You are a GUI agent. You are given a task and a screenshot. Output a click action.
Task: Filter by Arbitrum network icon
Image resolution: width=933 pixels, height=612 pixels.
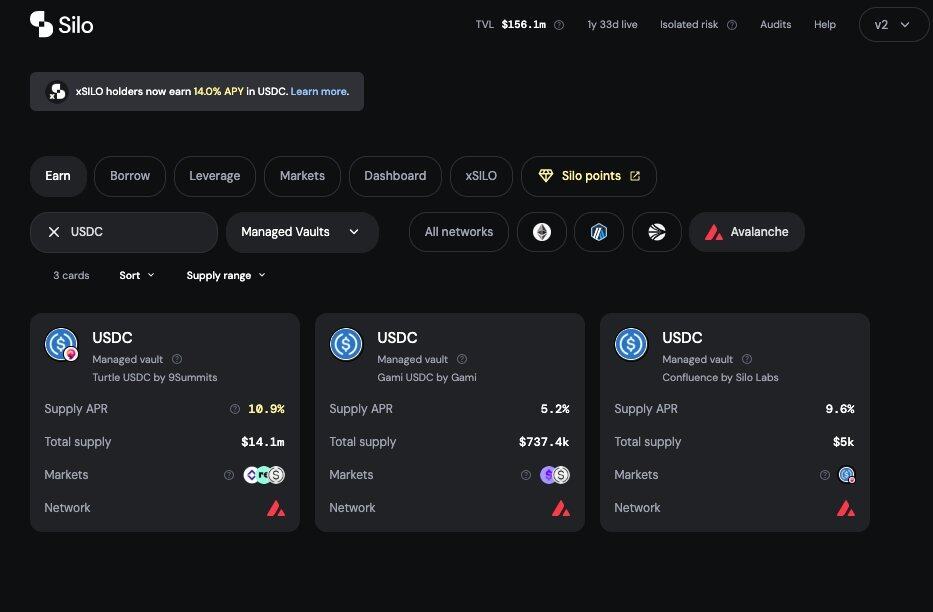(x=599, y=232)
